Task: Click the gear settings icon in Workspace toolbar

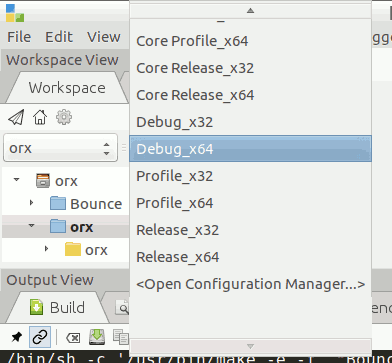Action: [64, 118]
